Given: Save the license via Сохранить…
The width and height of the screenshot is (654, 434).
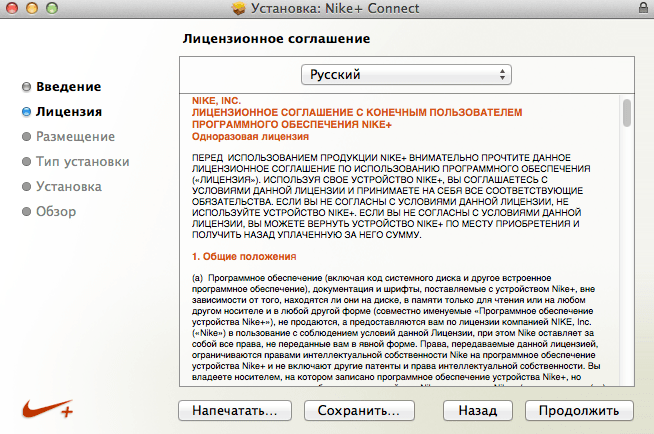Looking at the screenshot, I should pos(359,411).
